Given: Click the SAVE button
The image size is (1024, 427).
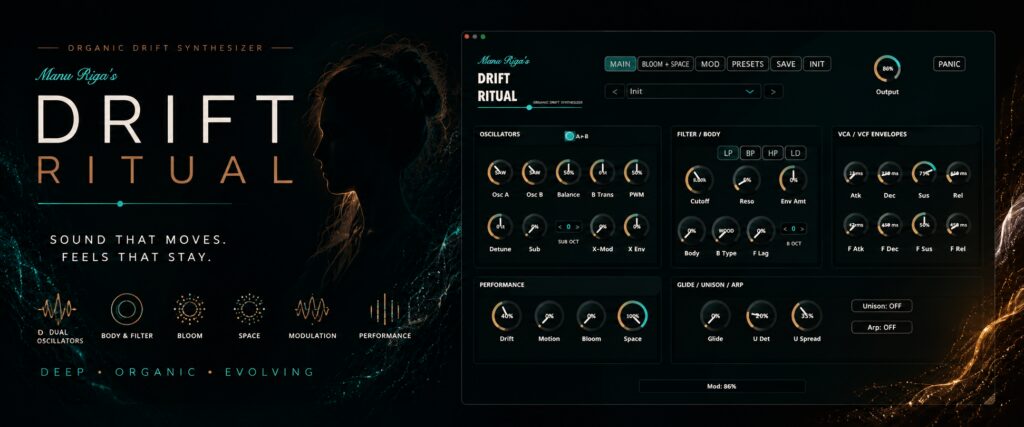Looking at the screenshot, I should tap(786, 64).
